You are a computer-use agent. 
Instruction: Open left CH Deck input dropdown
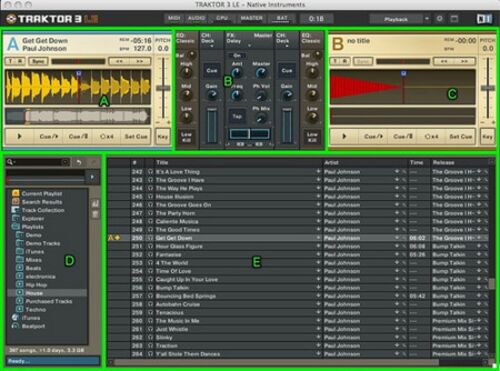click(x=212, y=46)
